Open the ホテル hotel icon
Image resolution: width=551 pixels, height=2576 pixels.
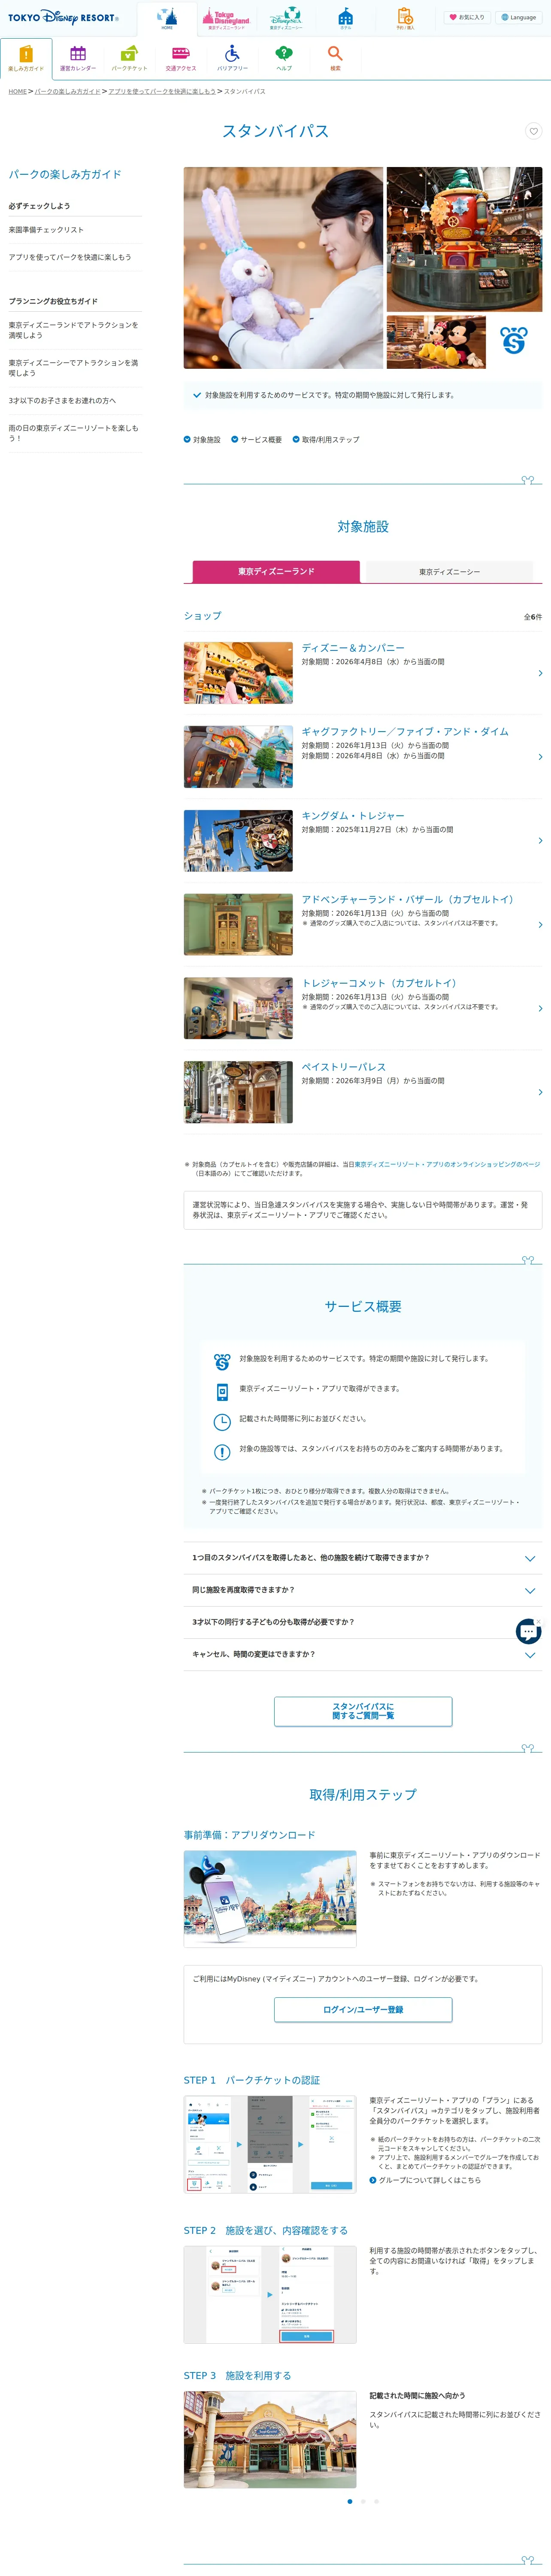(x=345, y=19)
